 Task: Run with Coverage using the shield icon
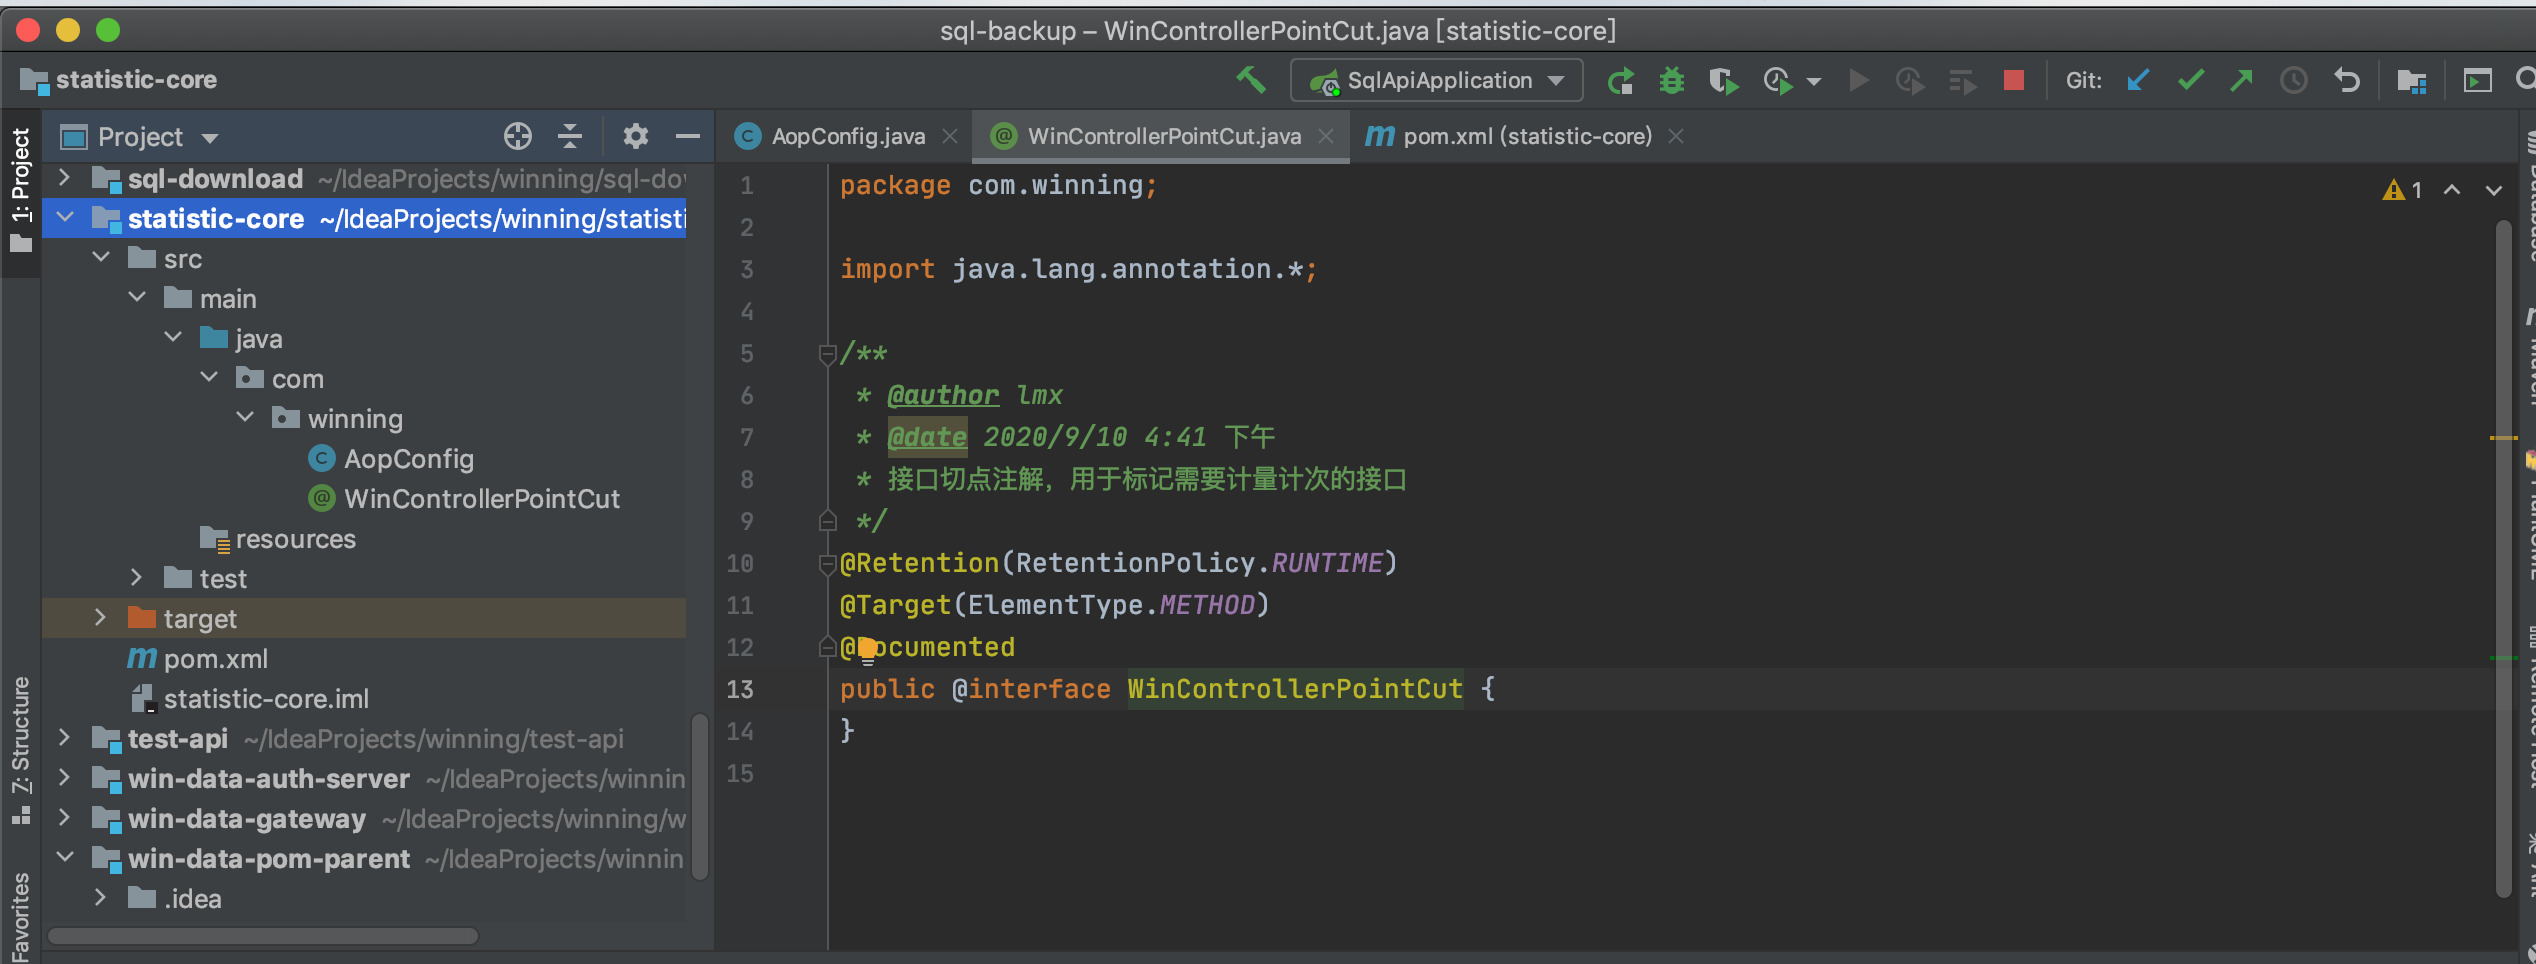[1723, 80]
